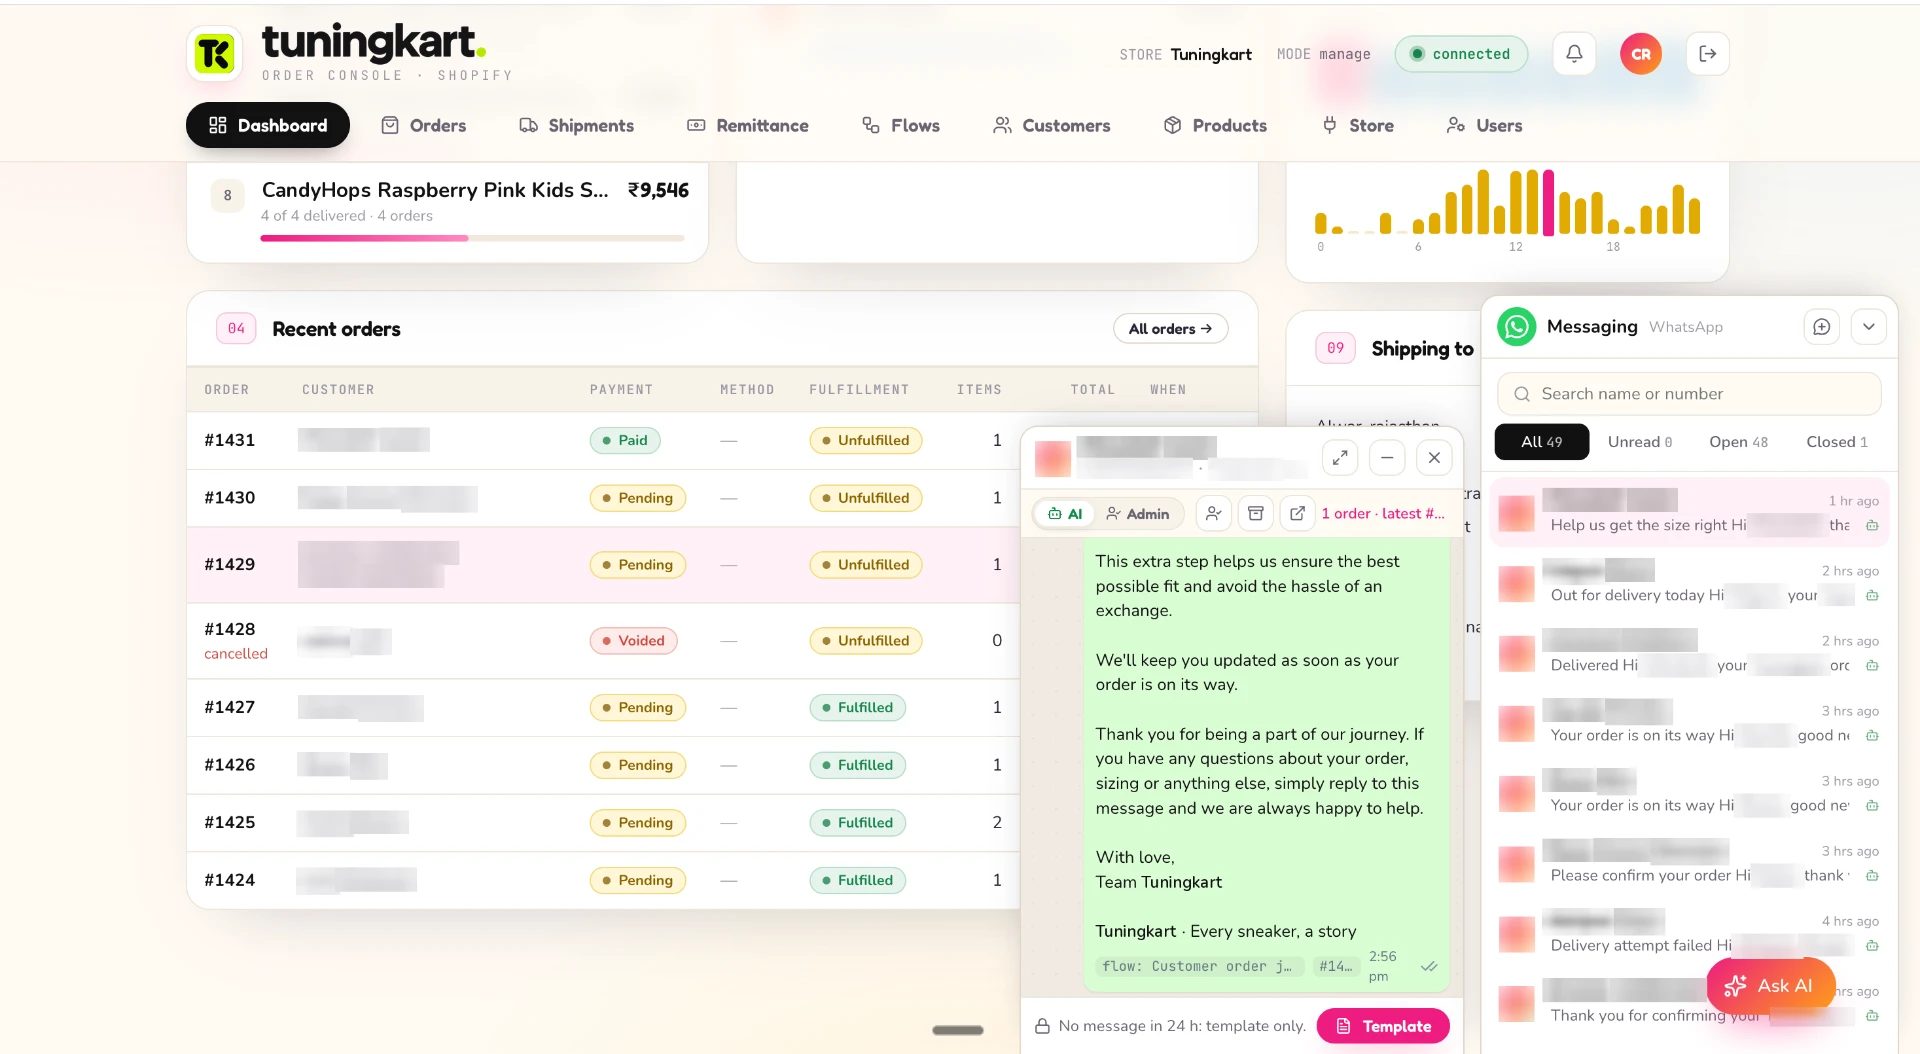This screenshot has height=1054, width=1920.
Task: Open the 'Help us get the size right' conversation
Action: tap(1689, 513)
